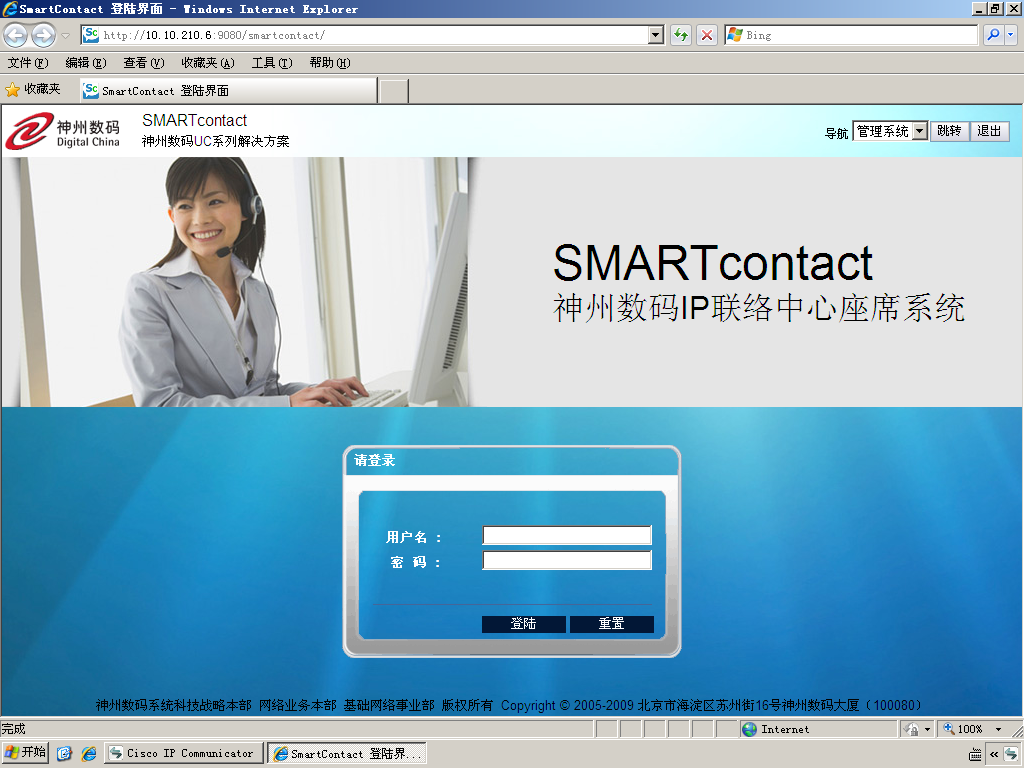Image resolution: width=1024 pixels, height=768 pixels.
Task: Click the 跳转 button
Action: tap(949, 131)
